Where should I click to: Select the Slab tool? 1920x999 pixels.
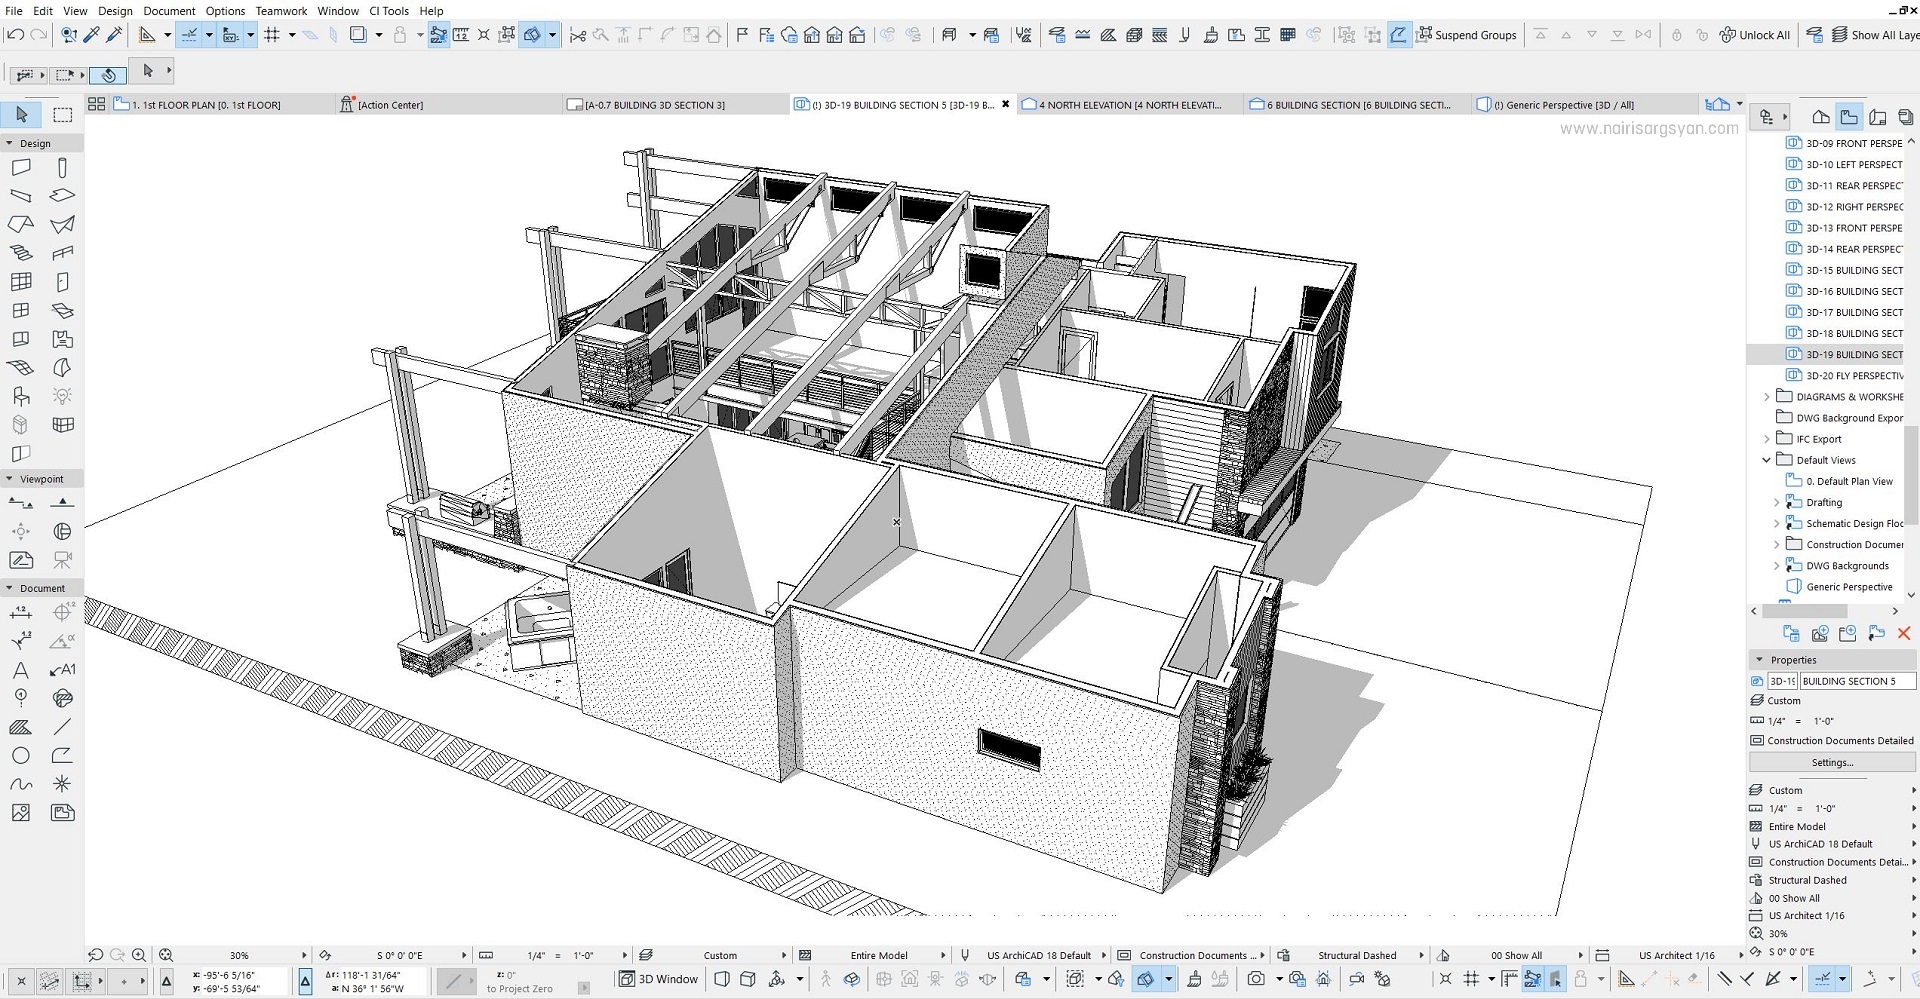[62, 196]
